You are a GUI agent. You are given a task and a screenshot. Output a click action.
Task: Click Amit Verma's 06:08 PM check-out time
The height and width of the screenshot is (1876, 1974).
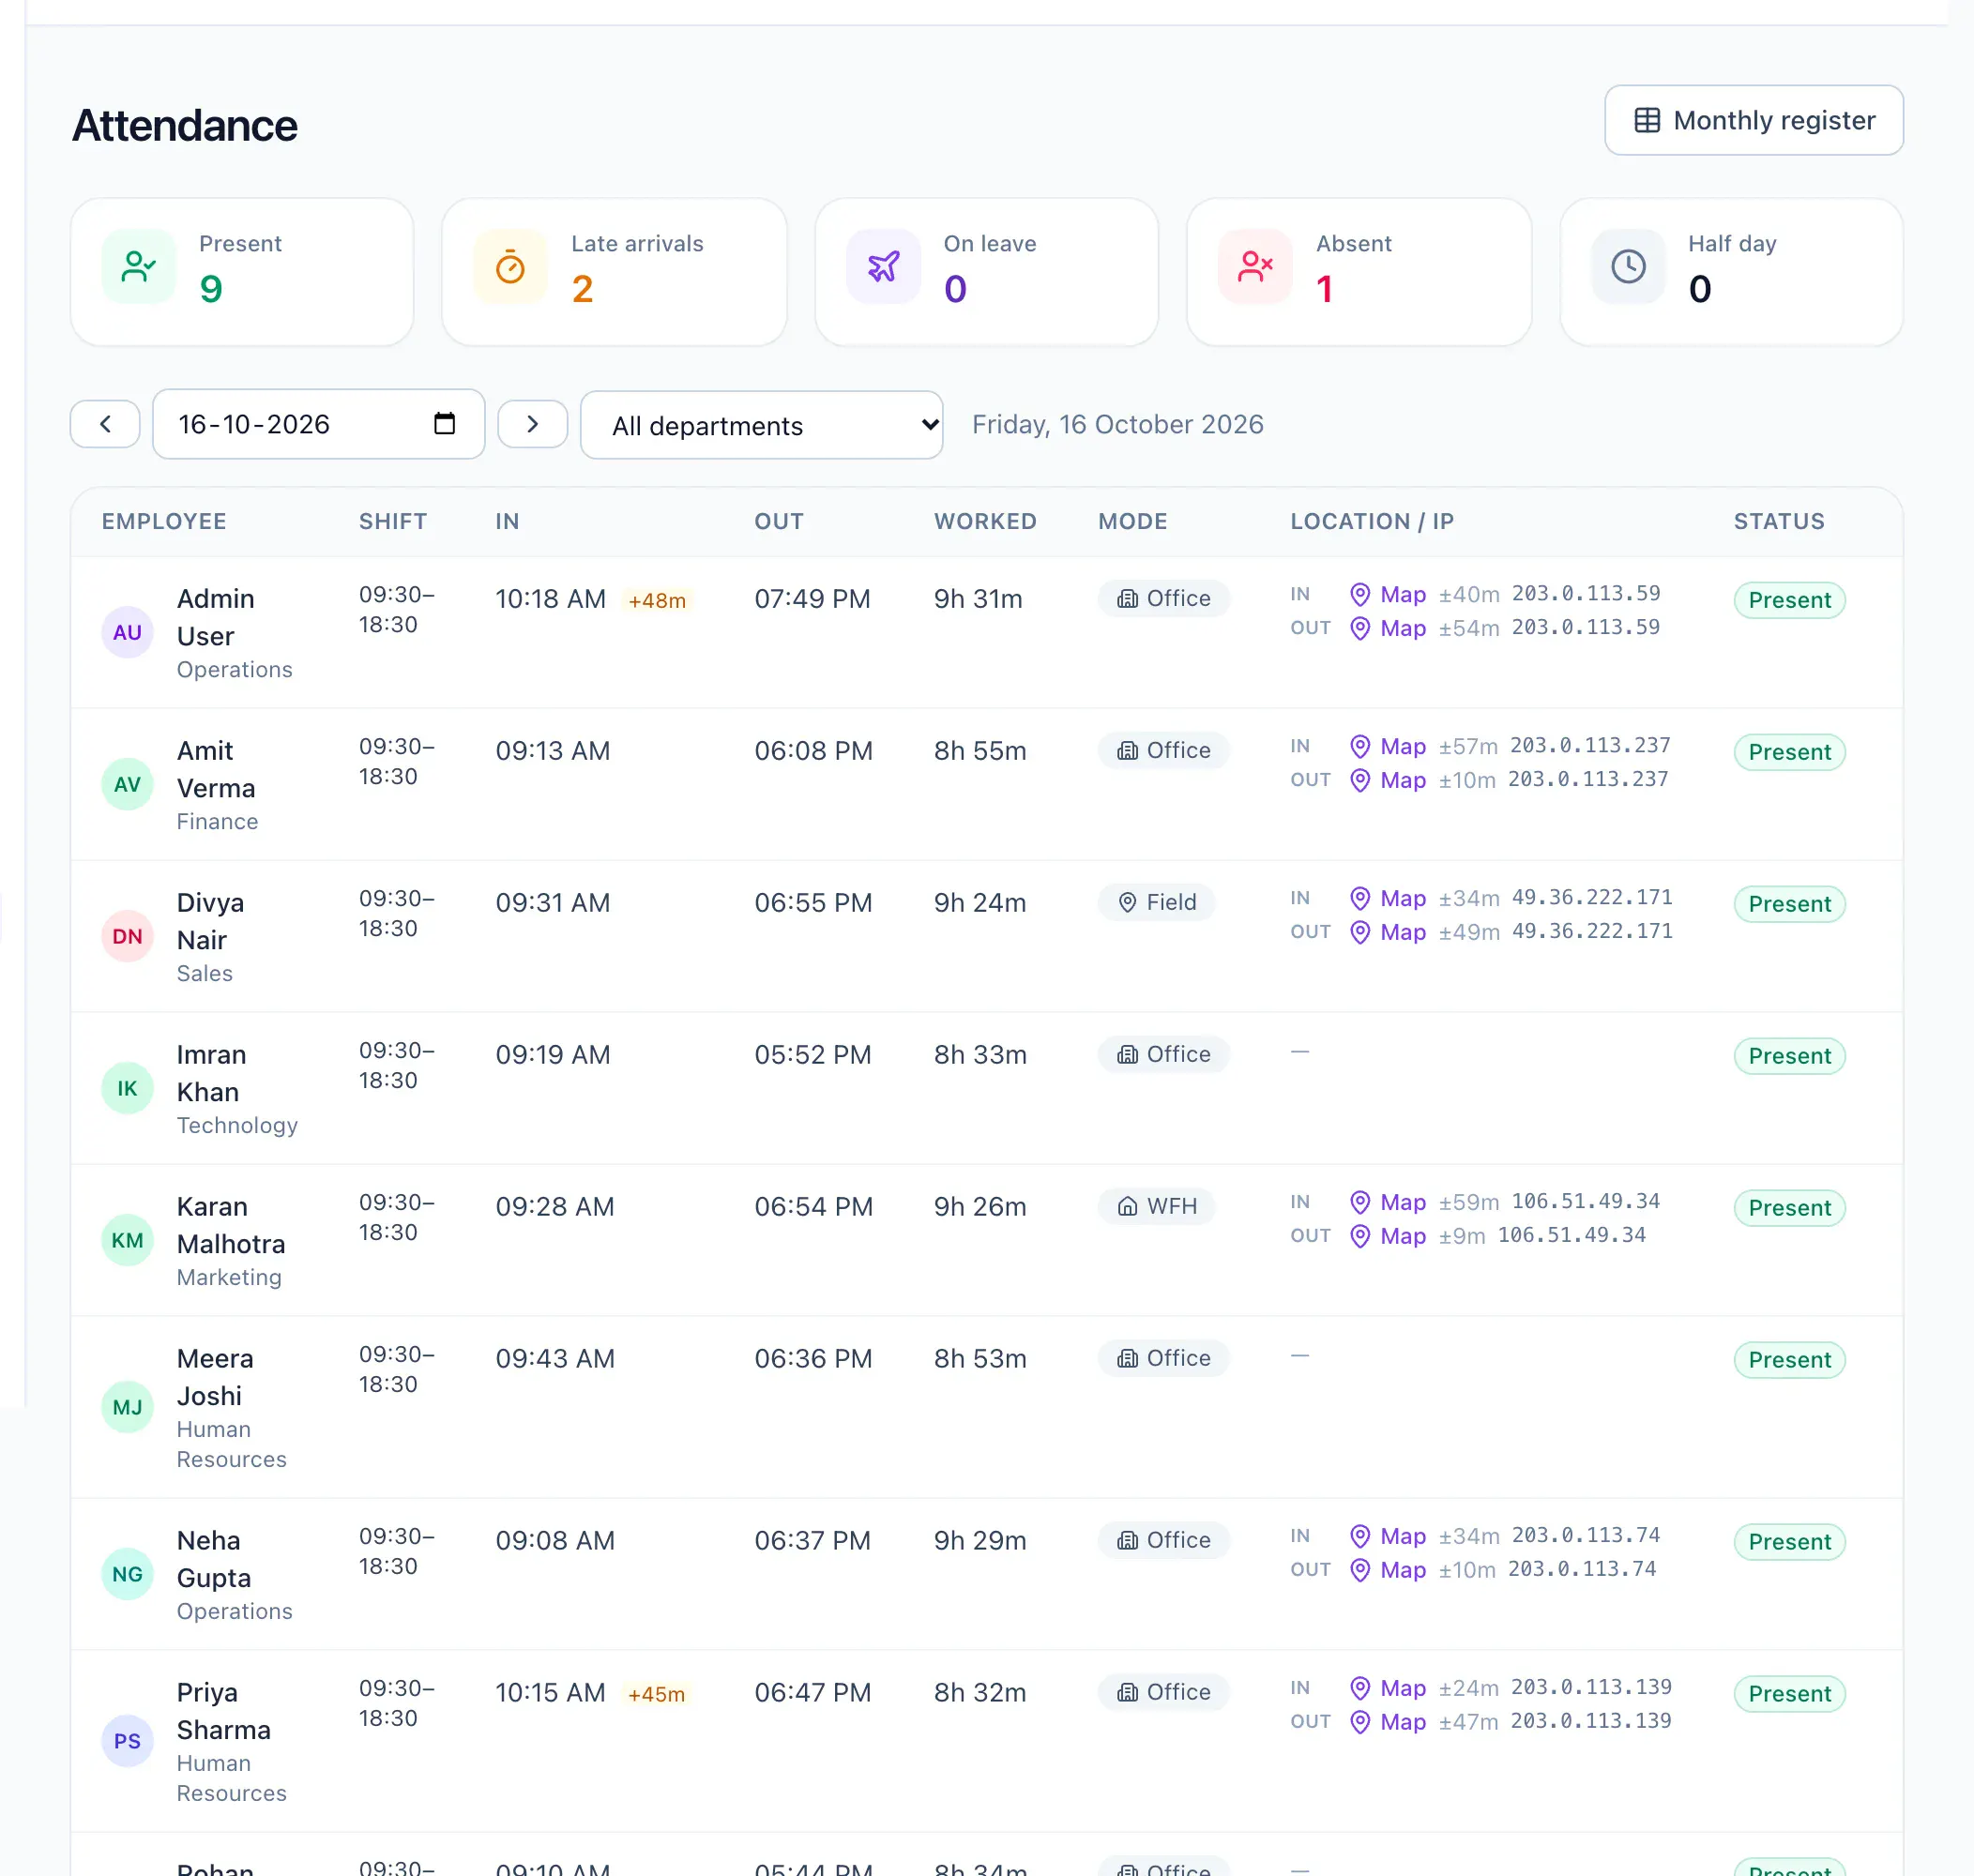pyautogui.click(x=813, y=750)
